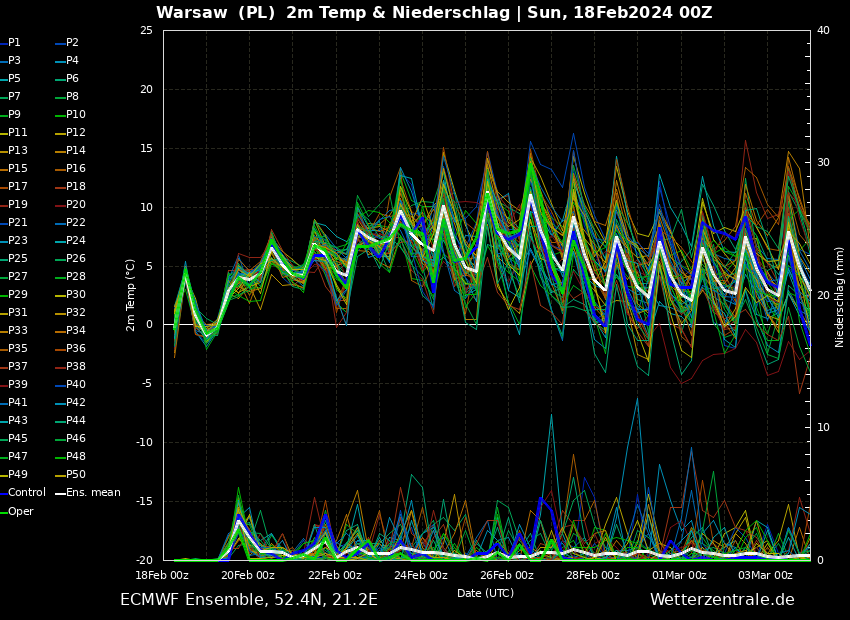Viewport: 850px width, 620px height.
Task: Click the P29 legend label
Action: 17,294
